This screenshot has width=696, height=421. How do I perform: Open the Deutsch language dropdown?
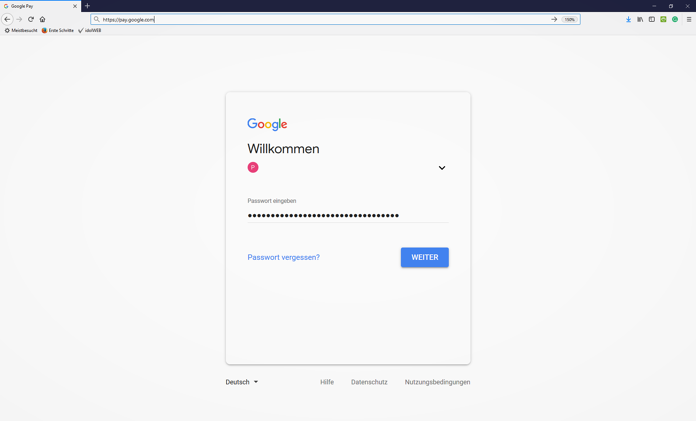coord(241,382)
